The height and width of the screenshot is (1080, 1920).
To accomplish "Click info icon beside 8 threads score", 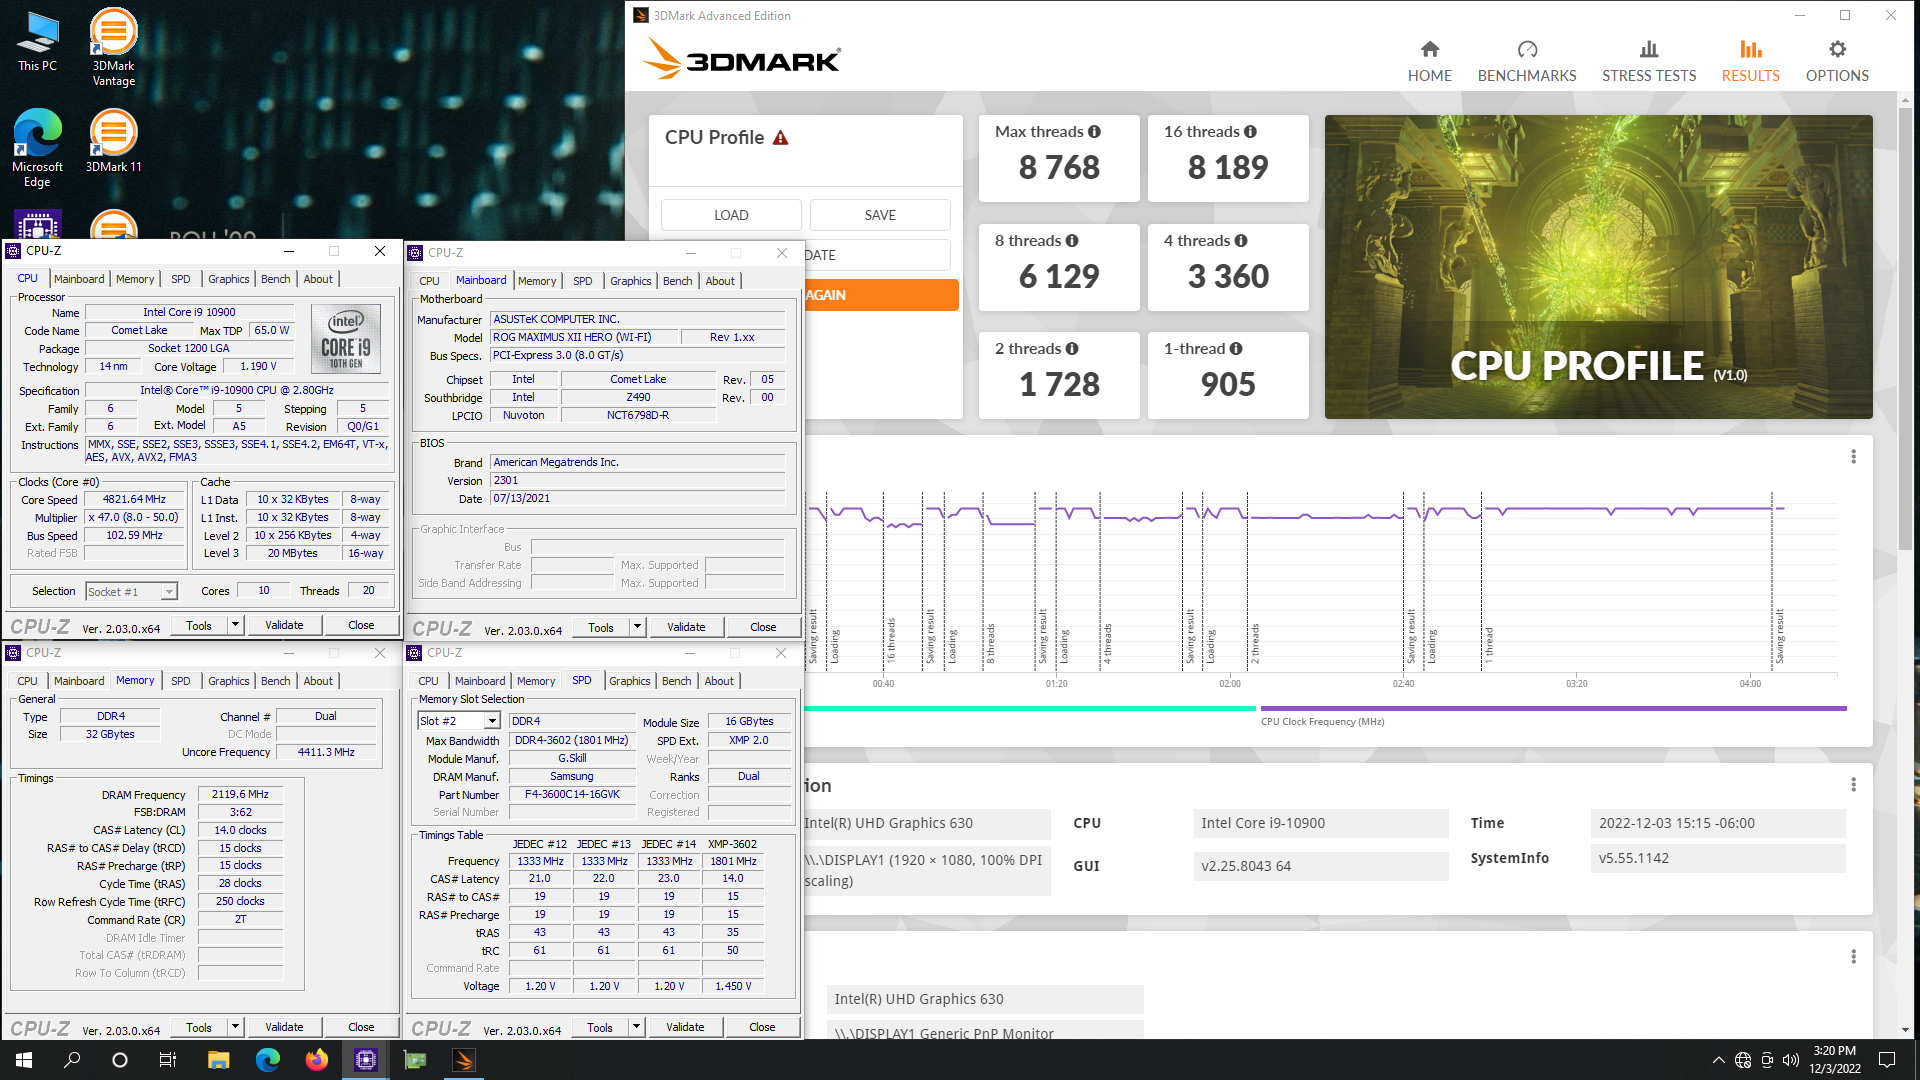I will tap(1072, 241).
